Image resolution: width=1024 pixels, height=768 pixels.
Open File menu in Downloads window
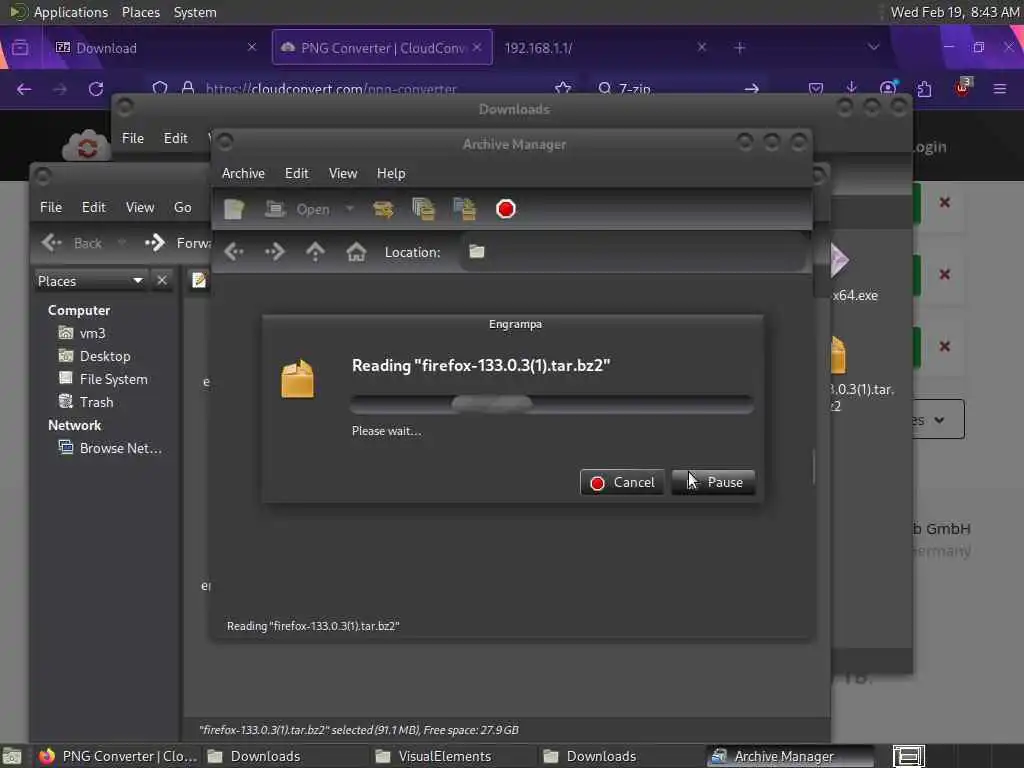pyautogui.click(x=133, y=138)
